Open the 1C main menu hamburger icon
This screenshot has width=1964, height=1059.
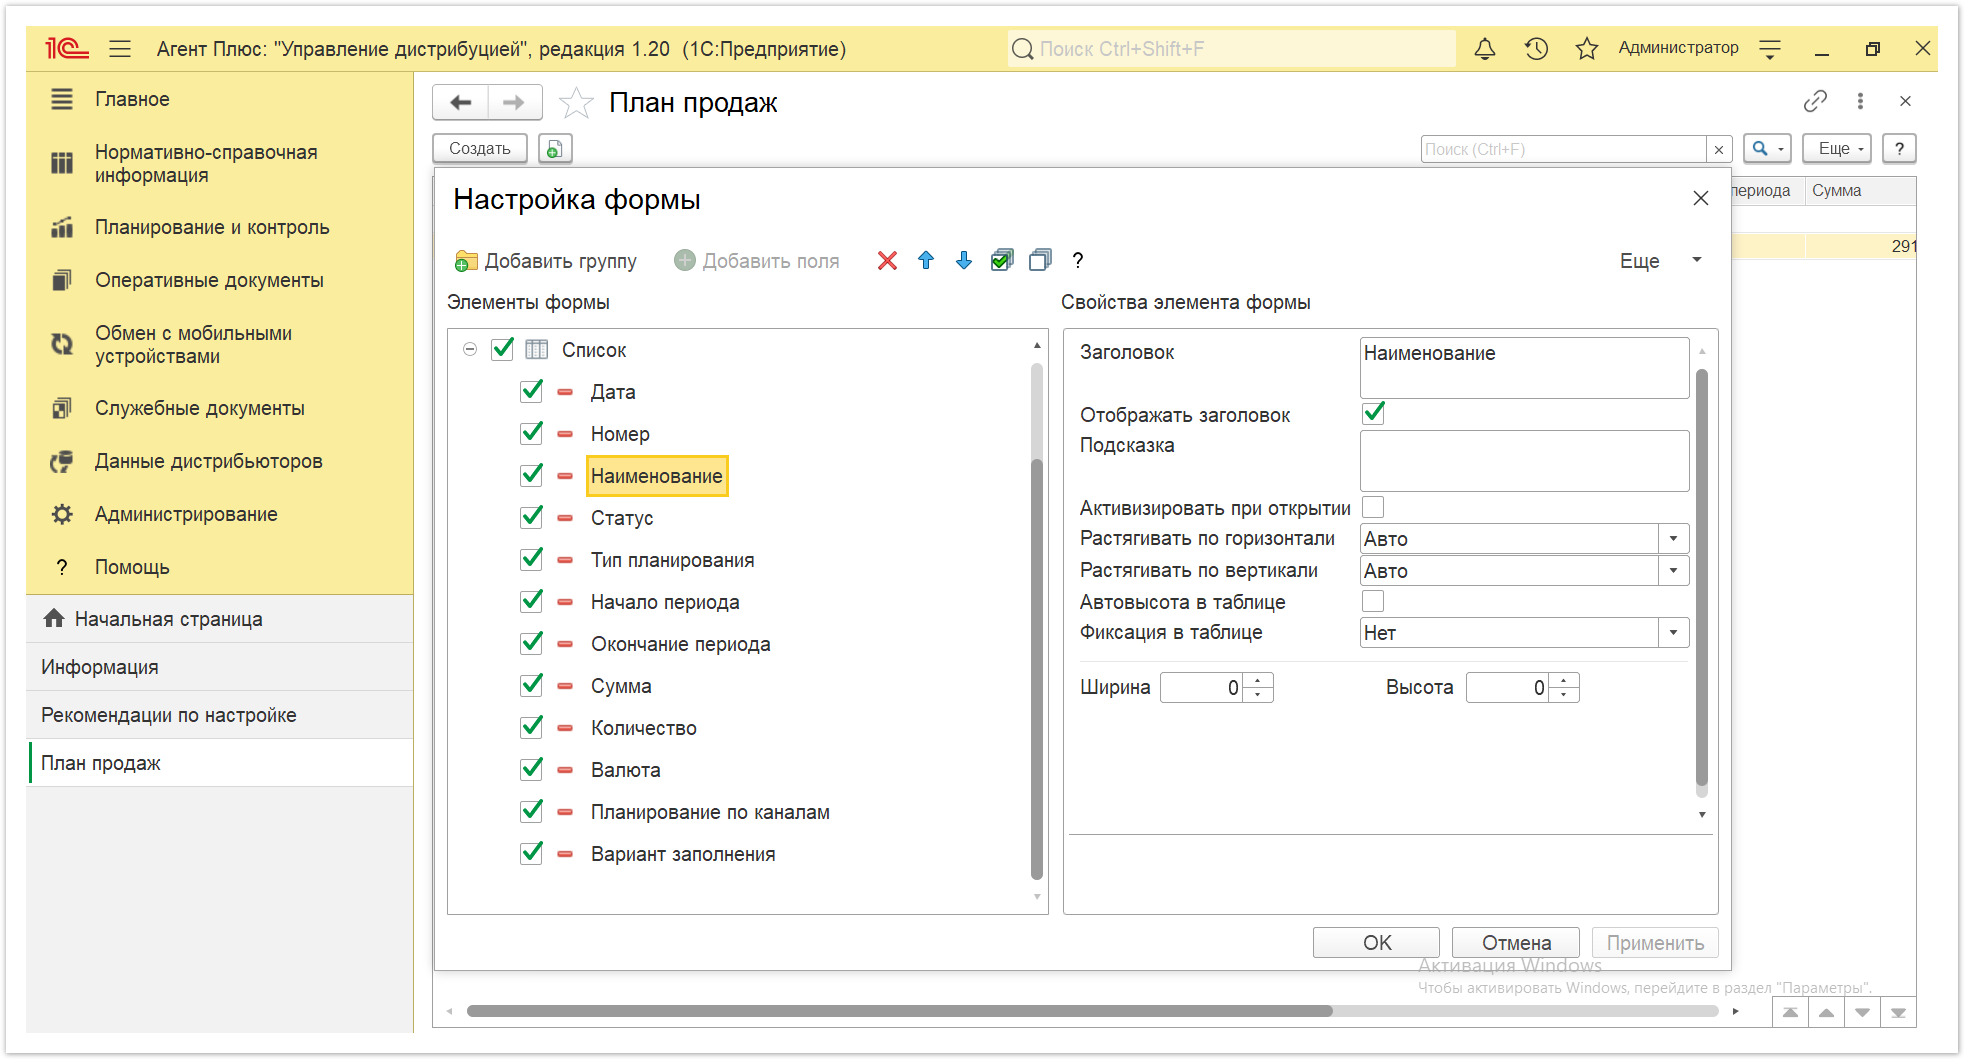tap(120, 48)
